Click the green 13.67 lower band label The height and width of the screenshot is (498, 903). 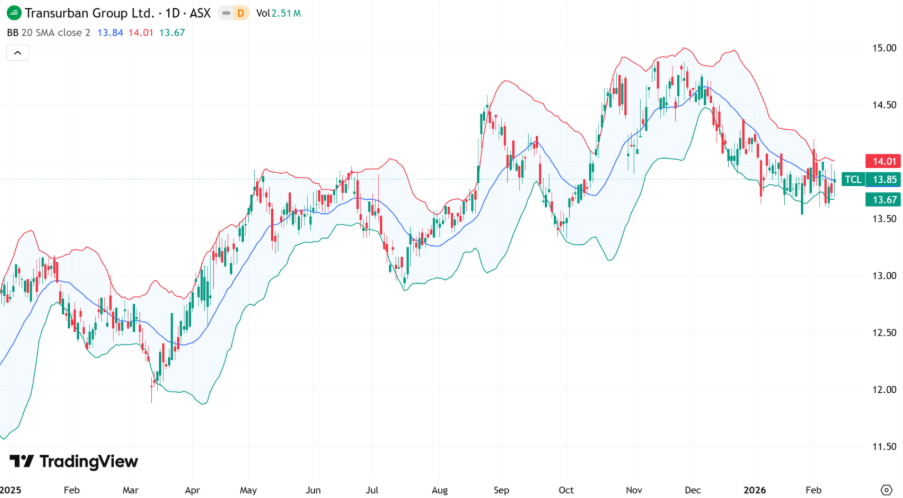[882, 199]
